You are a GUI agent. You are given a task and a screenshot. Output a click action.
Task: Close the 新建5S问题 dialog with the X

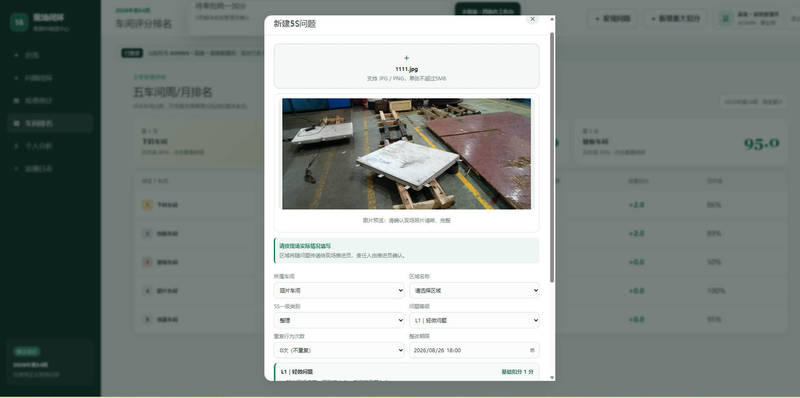[x=532, y=19]
